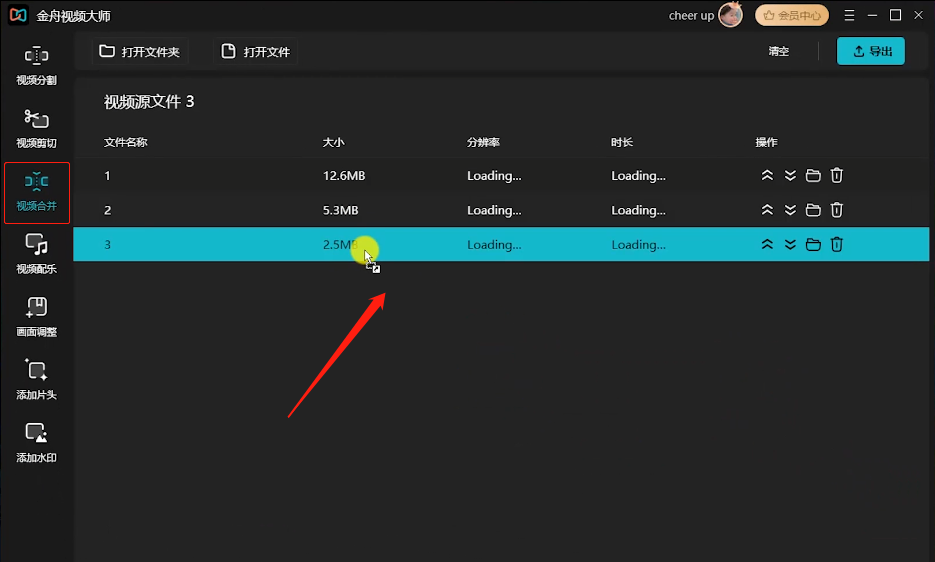Open the 画面调整 picture adjust tool
Viewport: 935px width, 562px height.
[36, 317]
